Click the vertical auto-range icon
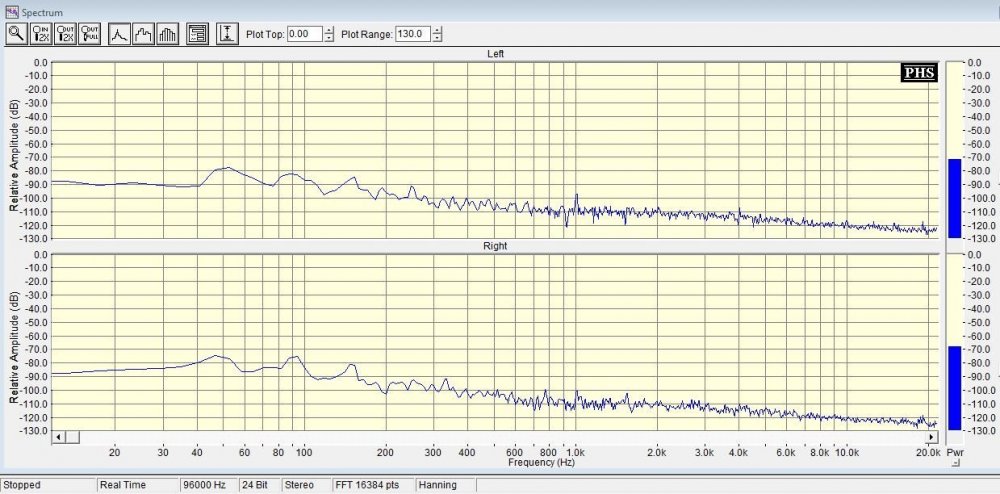 pyautogui.click(x=227, y=34)
